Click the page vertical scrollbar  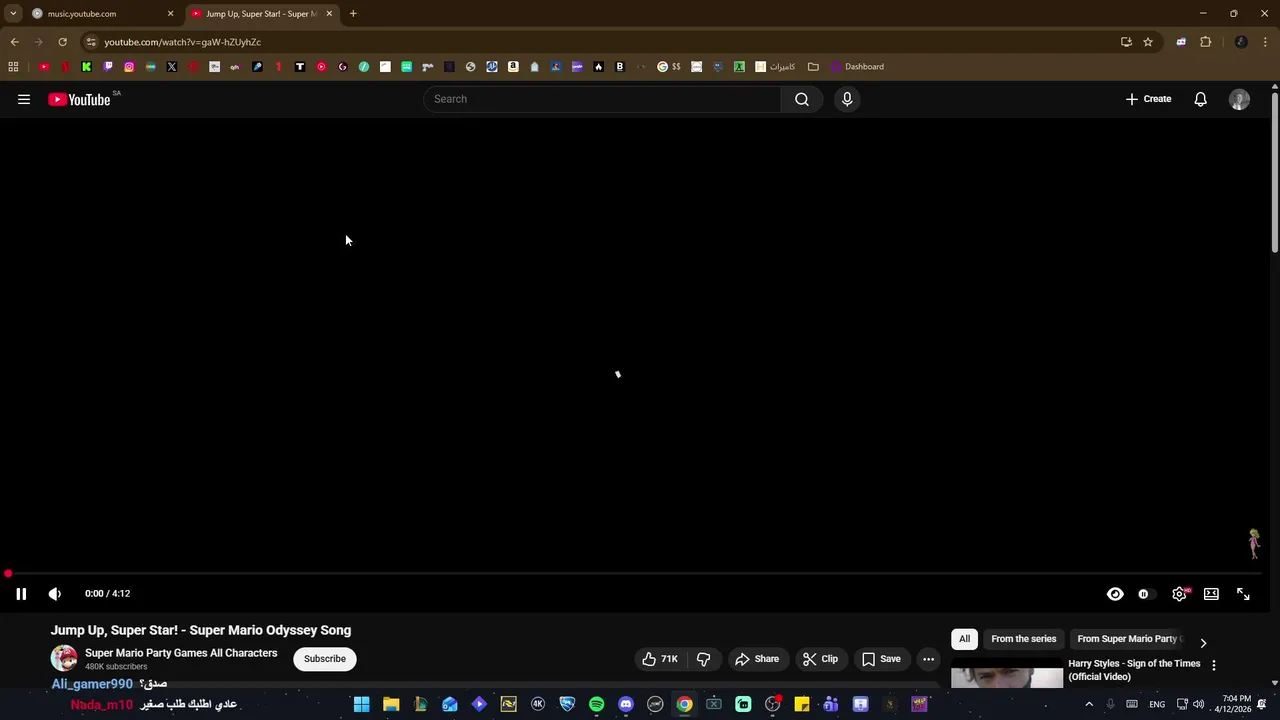1275,170
